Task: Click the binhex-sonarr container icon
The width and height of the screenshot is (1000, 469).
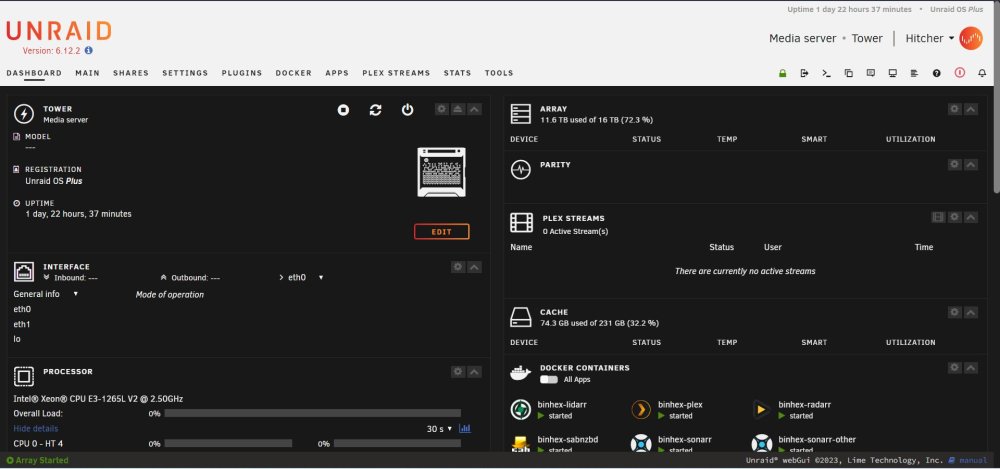Action: pyautogui.click(x=641, y=443)
